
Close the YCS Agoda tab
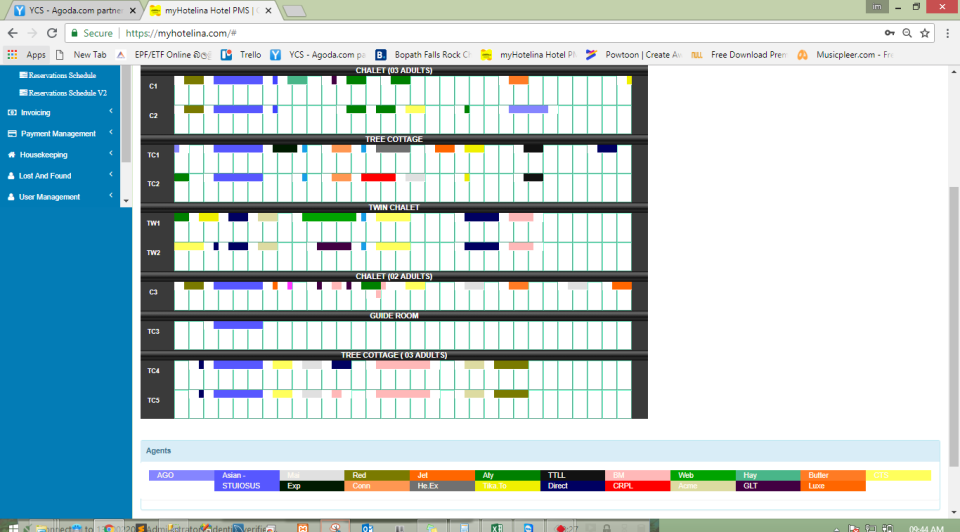tap(132, 10)
